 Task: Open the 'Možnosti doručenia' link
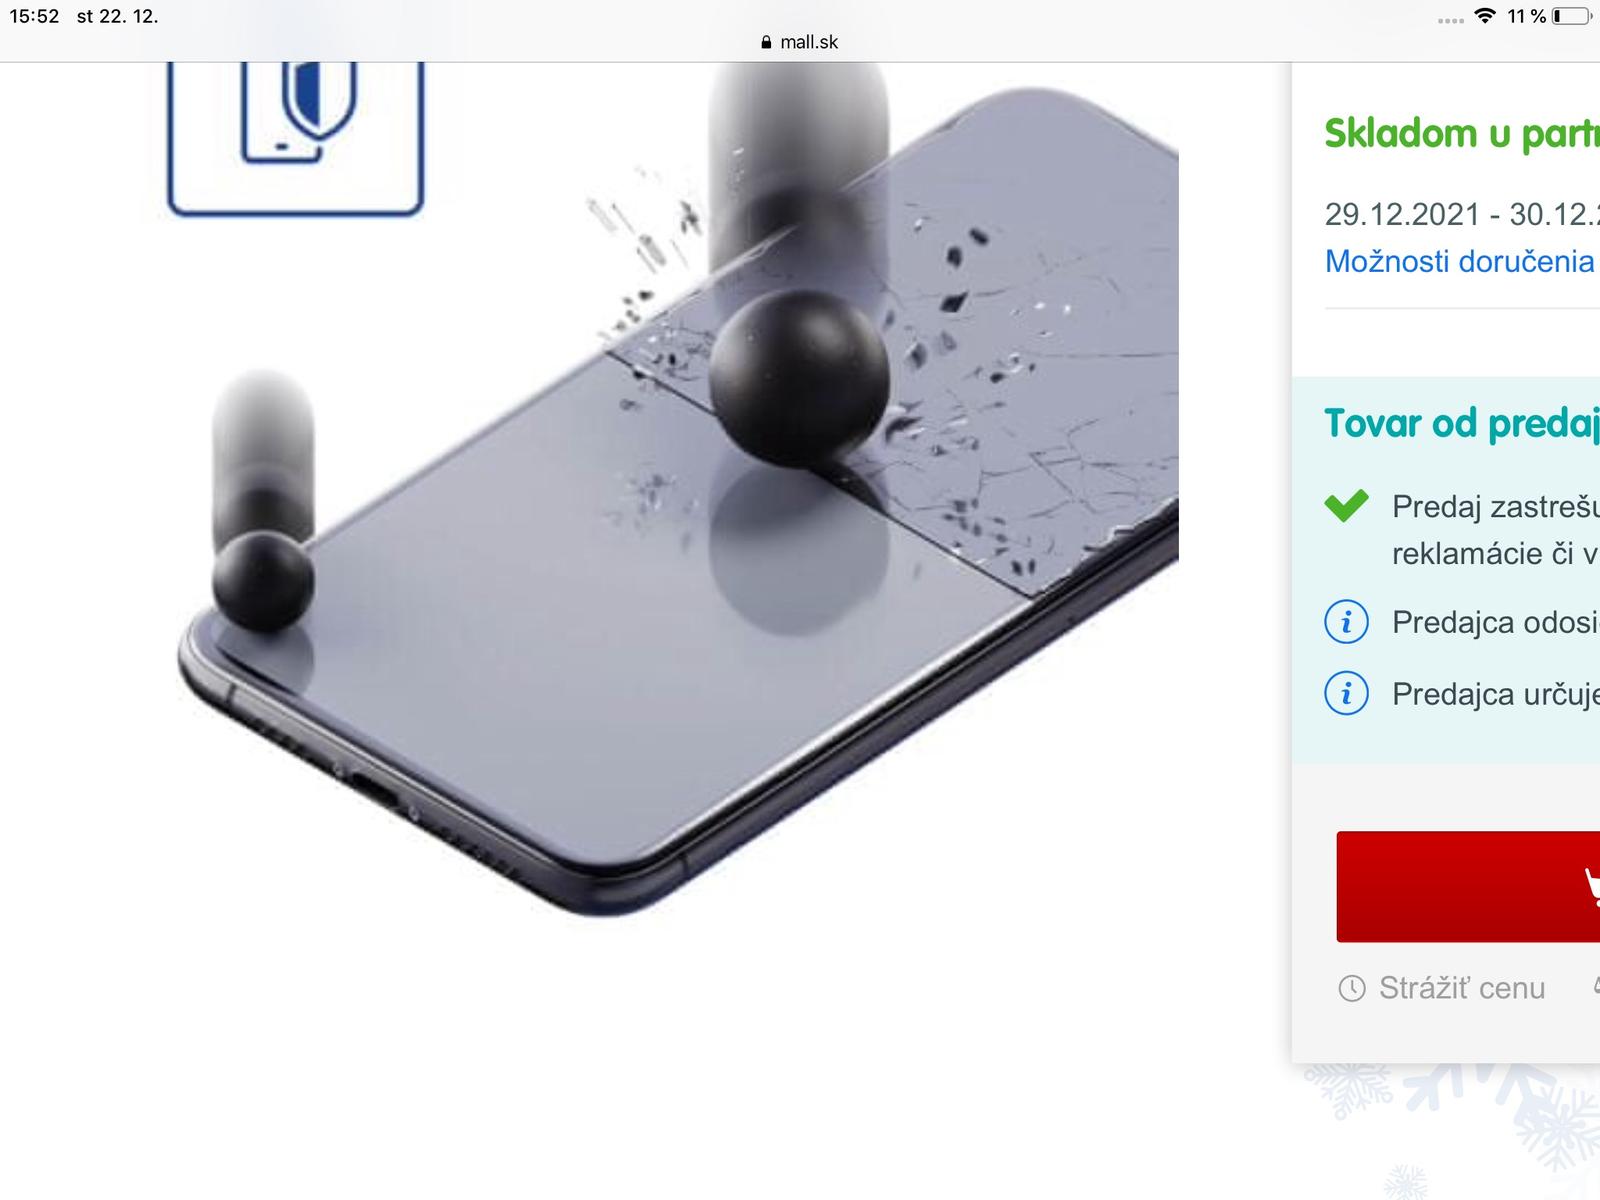[x=1459, y=261]
